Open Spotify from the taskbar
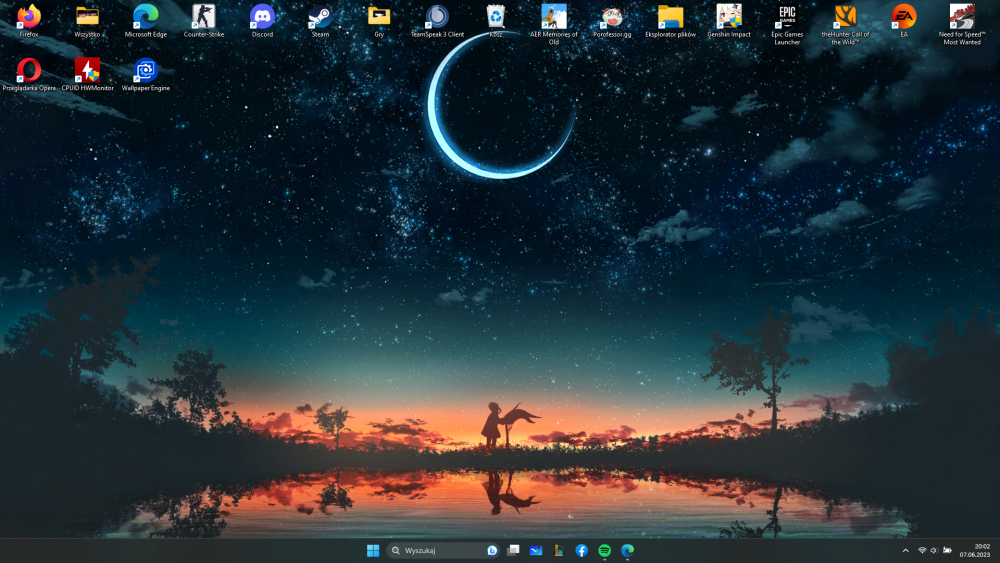 click(605, 550)
